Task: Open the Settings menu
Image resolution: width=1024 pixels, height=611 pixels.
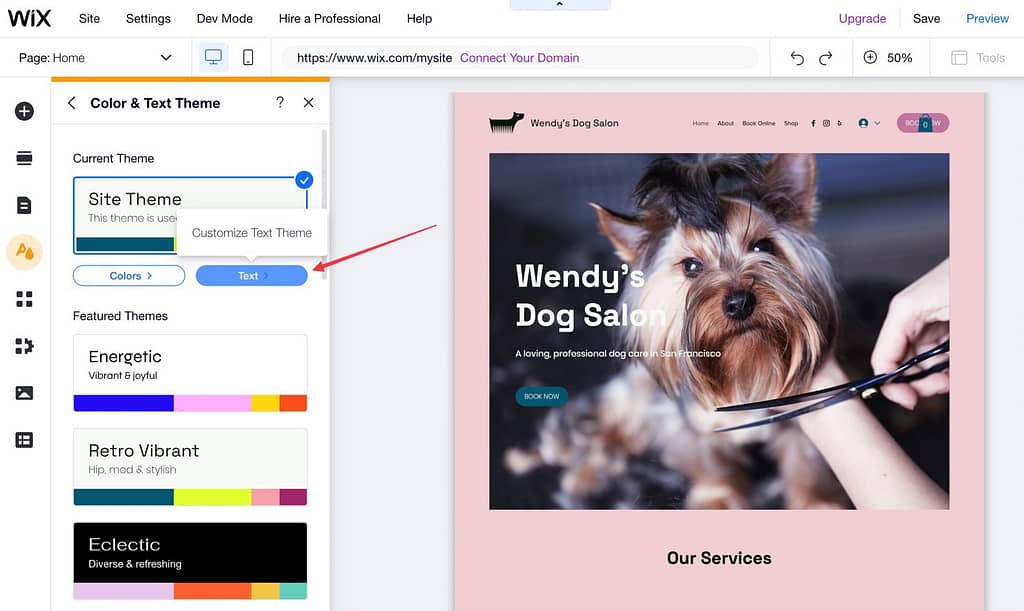Action: [148, 19]
